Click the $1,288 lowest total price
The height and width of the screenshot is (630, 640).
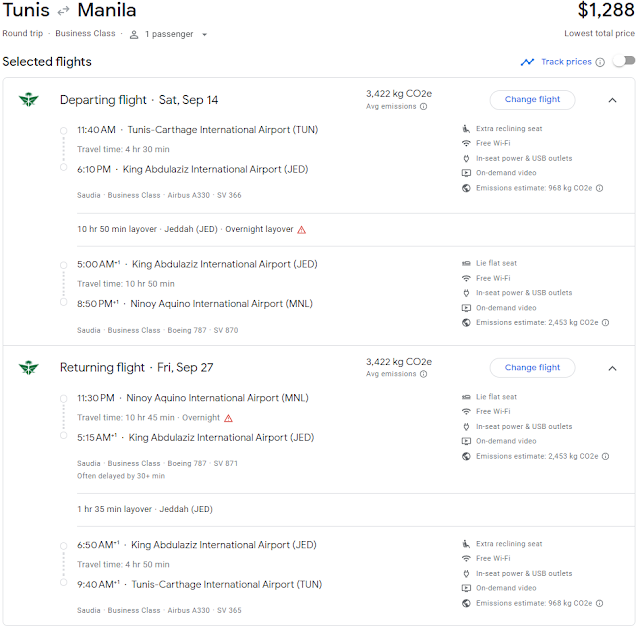(605, 10)
